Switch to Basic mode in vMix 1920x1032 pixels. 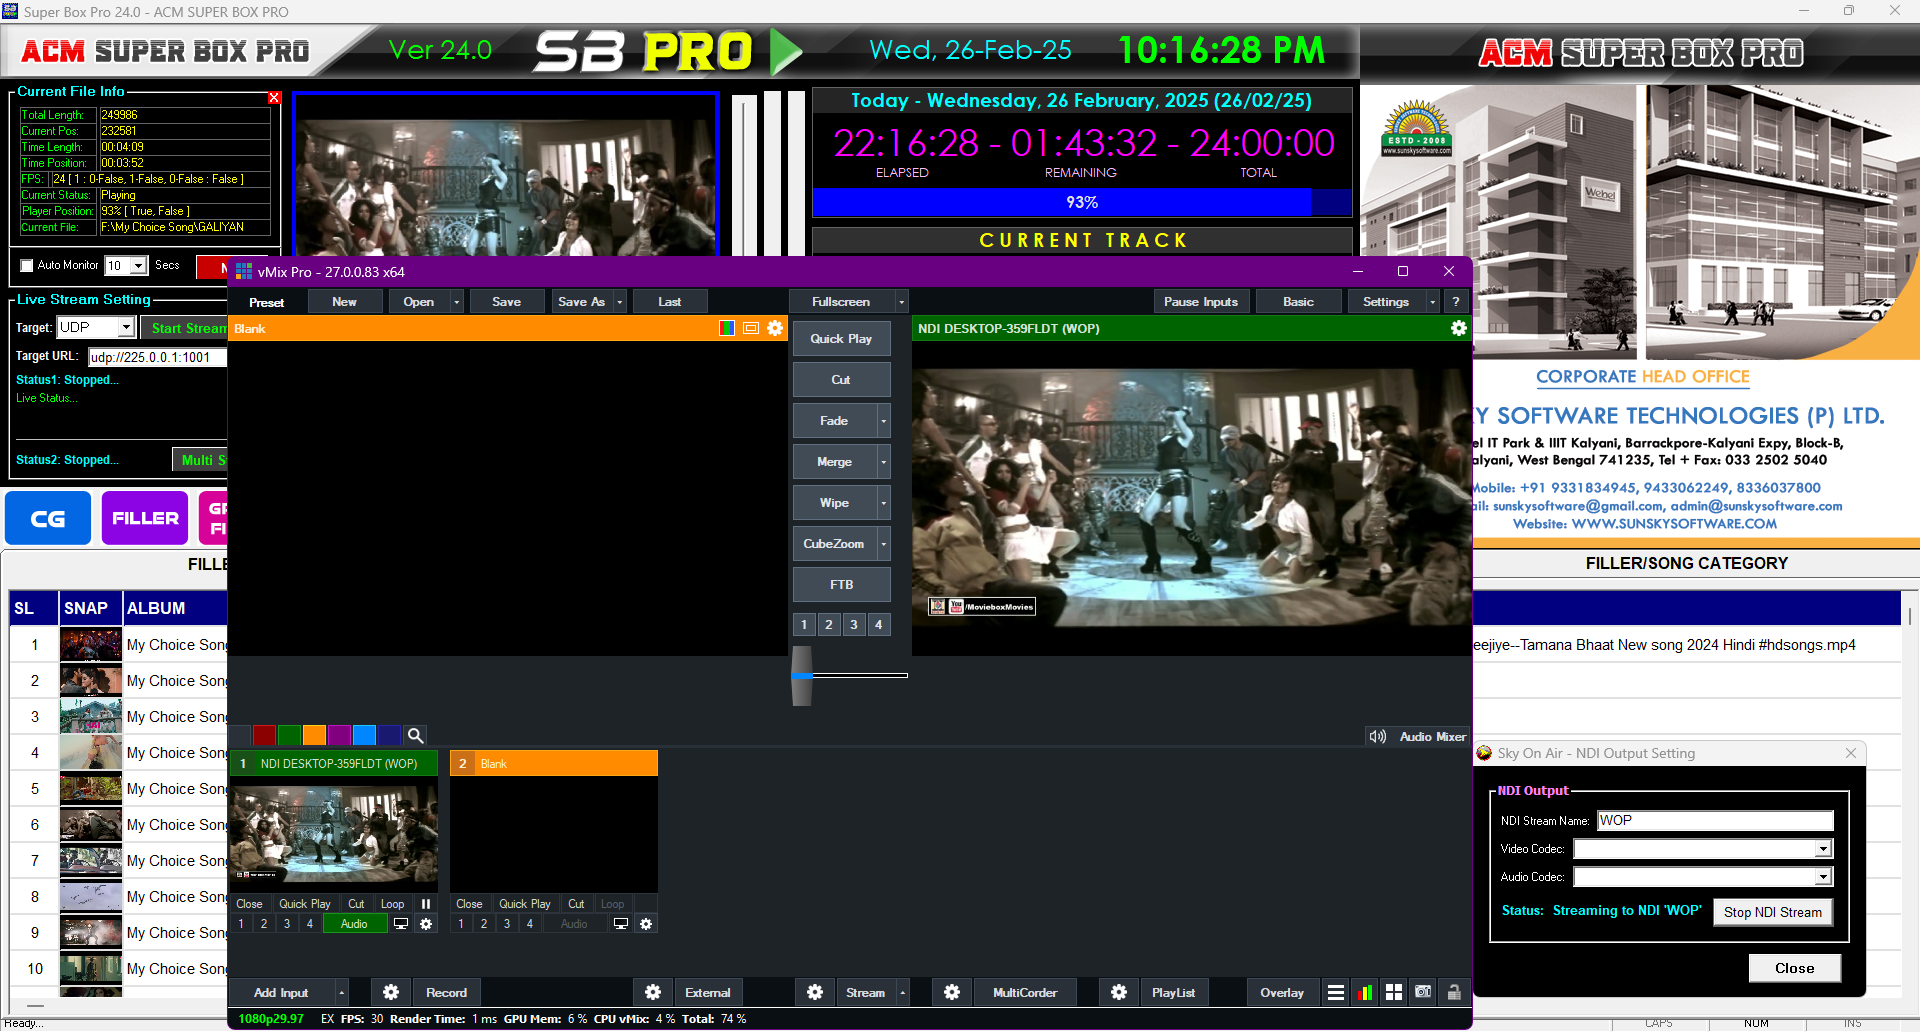[x=1298, y=302]
